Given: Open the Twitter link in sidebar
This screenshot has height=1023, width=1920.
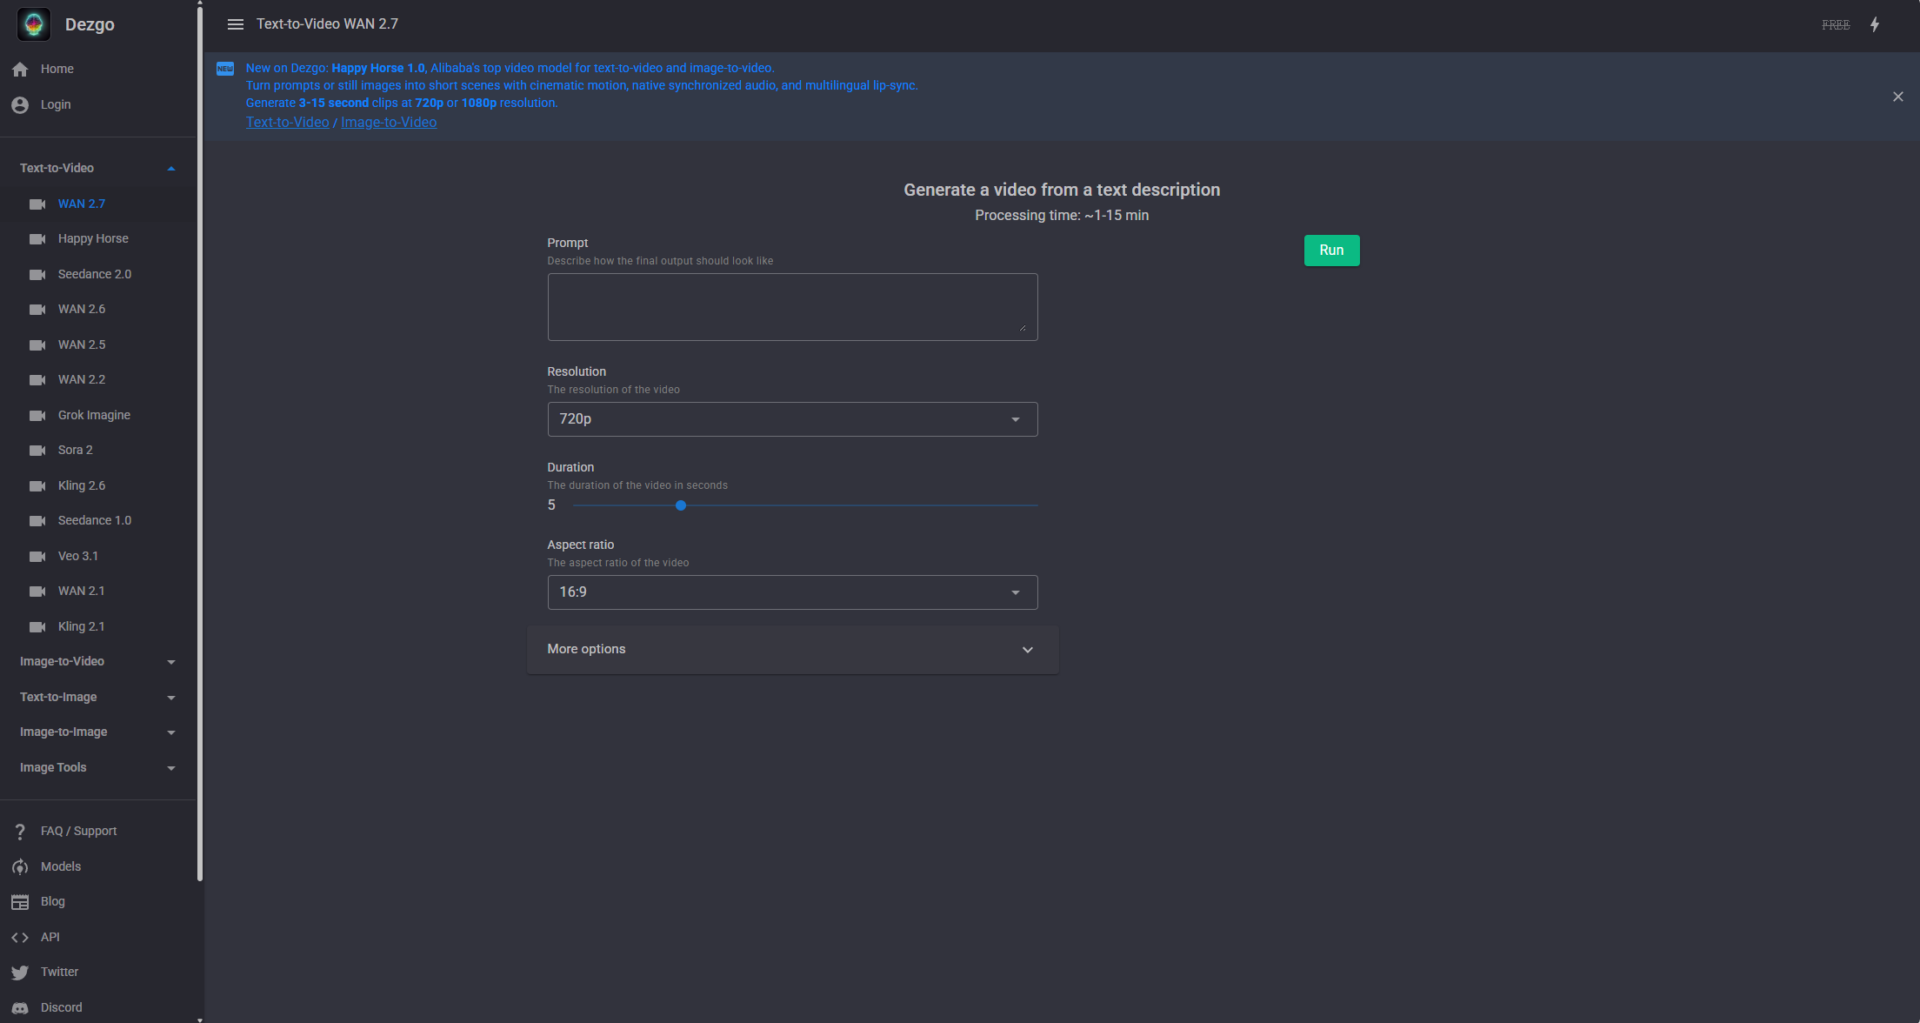Looking at the screenshot, I should click(x=98, y=972).
